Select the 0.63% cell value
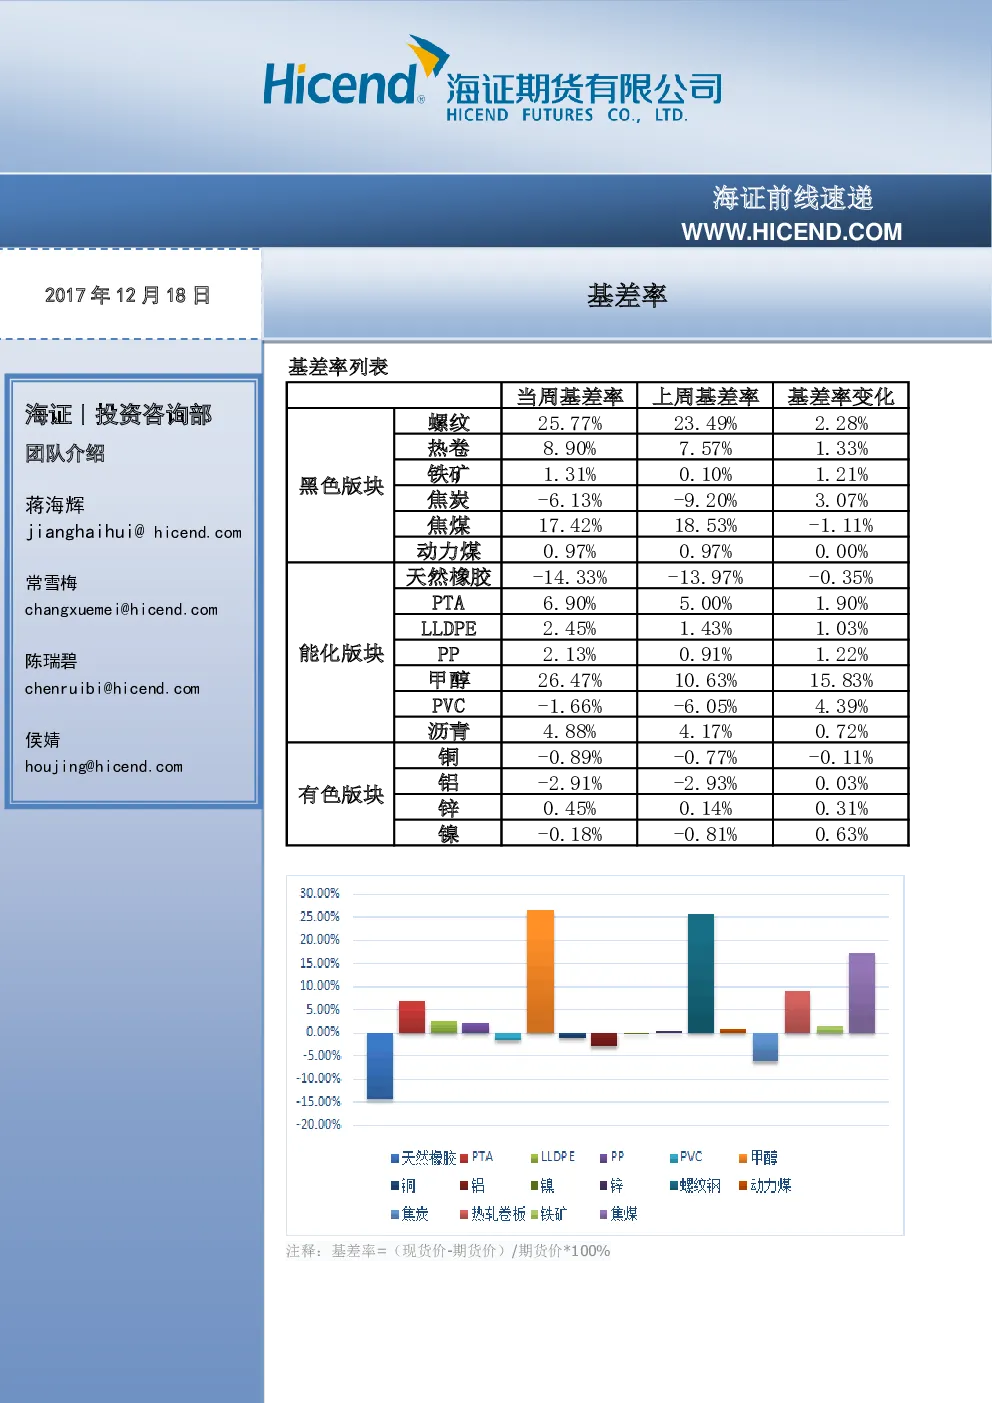The width and height of the screenshot is (992, 1403). pos(841,834)
